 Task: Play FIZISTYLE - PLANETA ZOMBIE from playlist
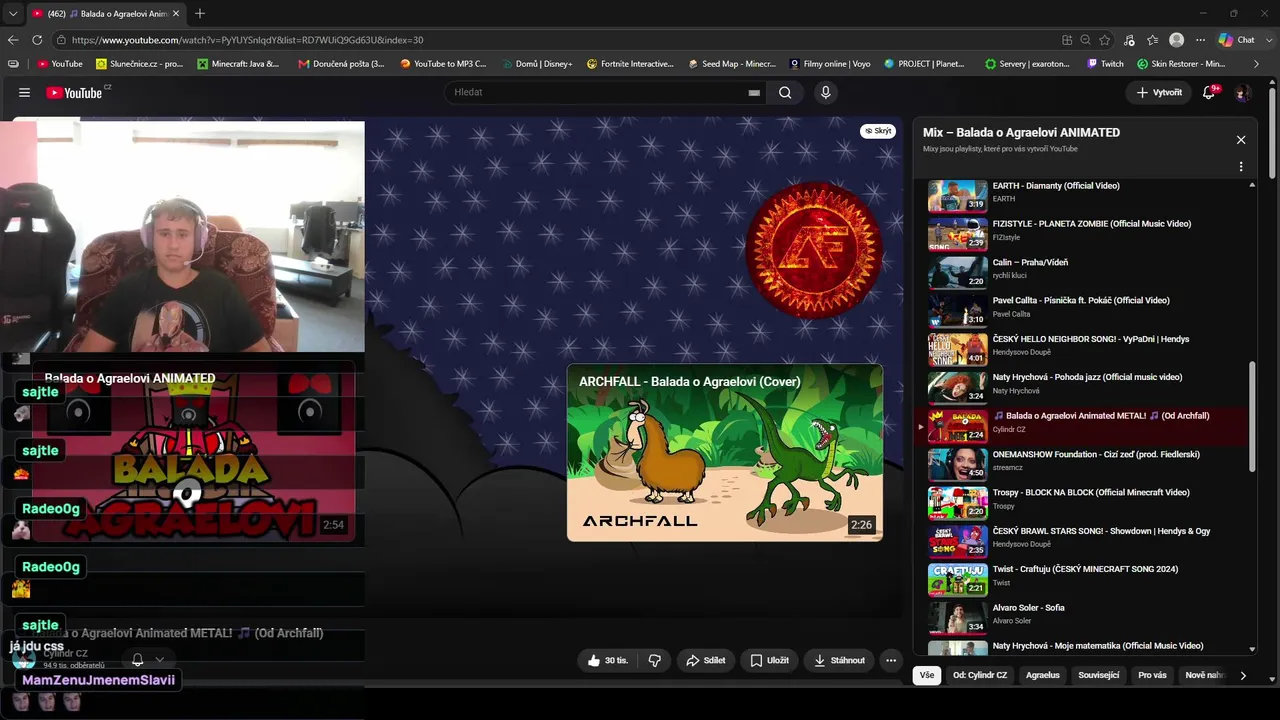coord(1084,234)
